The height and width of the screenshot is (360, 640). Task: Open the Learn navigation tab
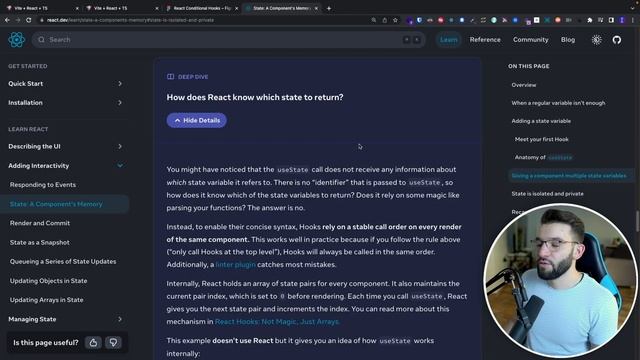449,40
